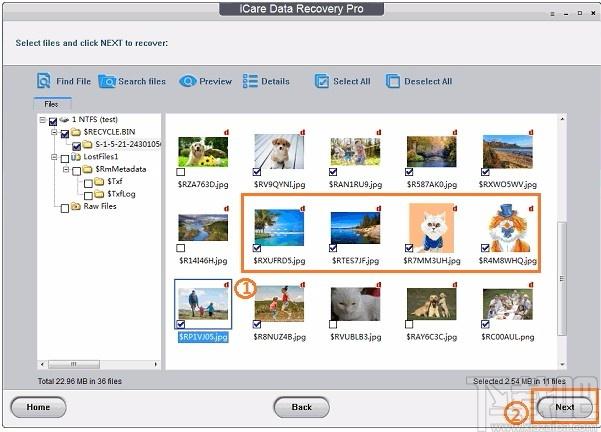Click the Next button to recover

click(565, 407)
